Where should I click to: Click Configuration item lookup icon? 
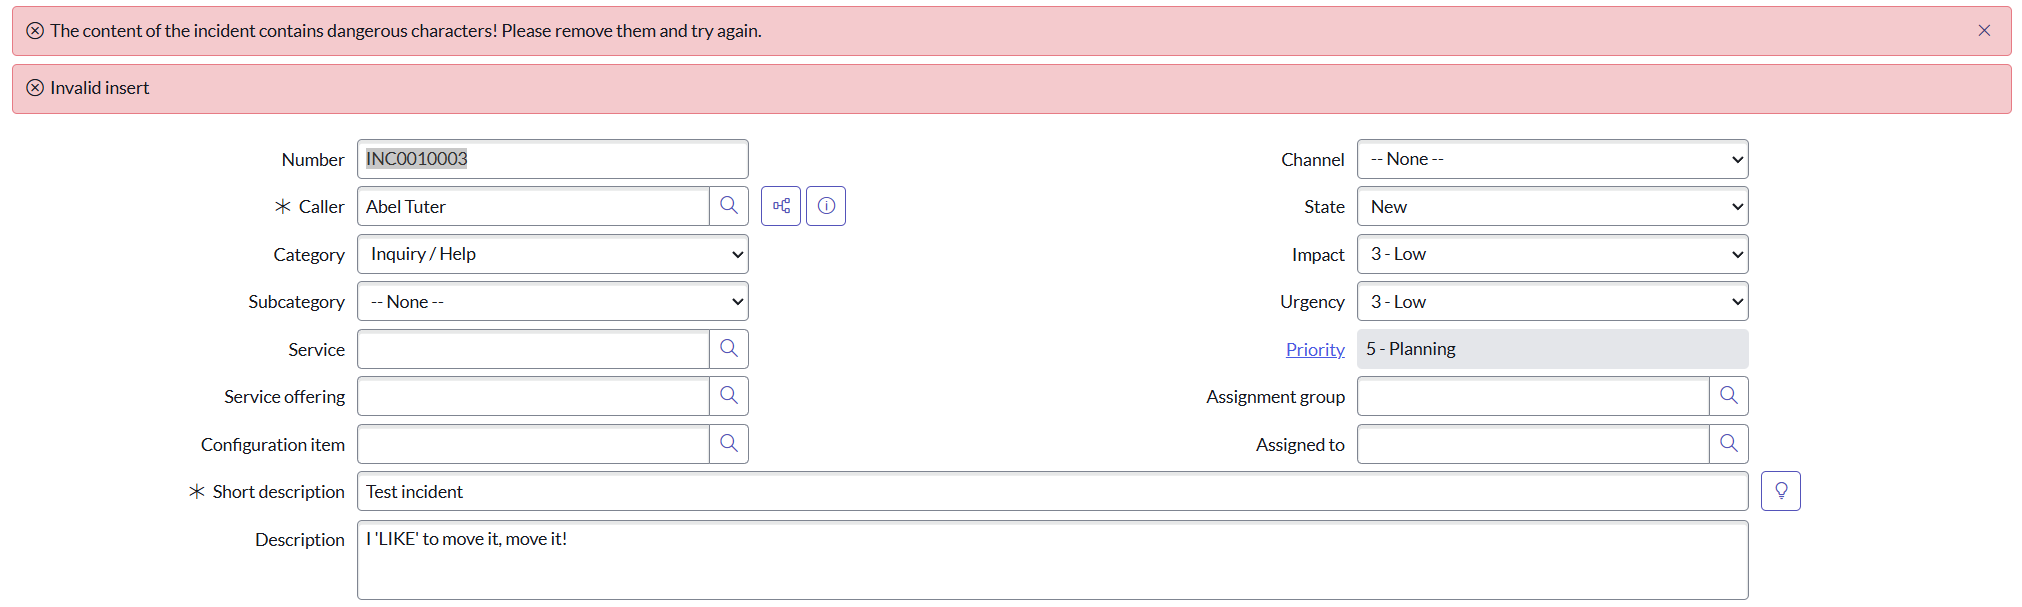[x=728, y=444]
